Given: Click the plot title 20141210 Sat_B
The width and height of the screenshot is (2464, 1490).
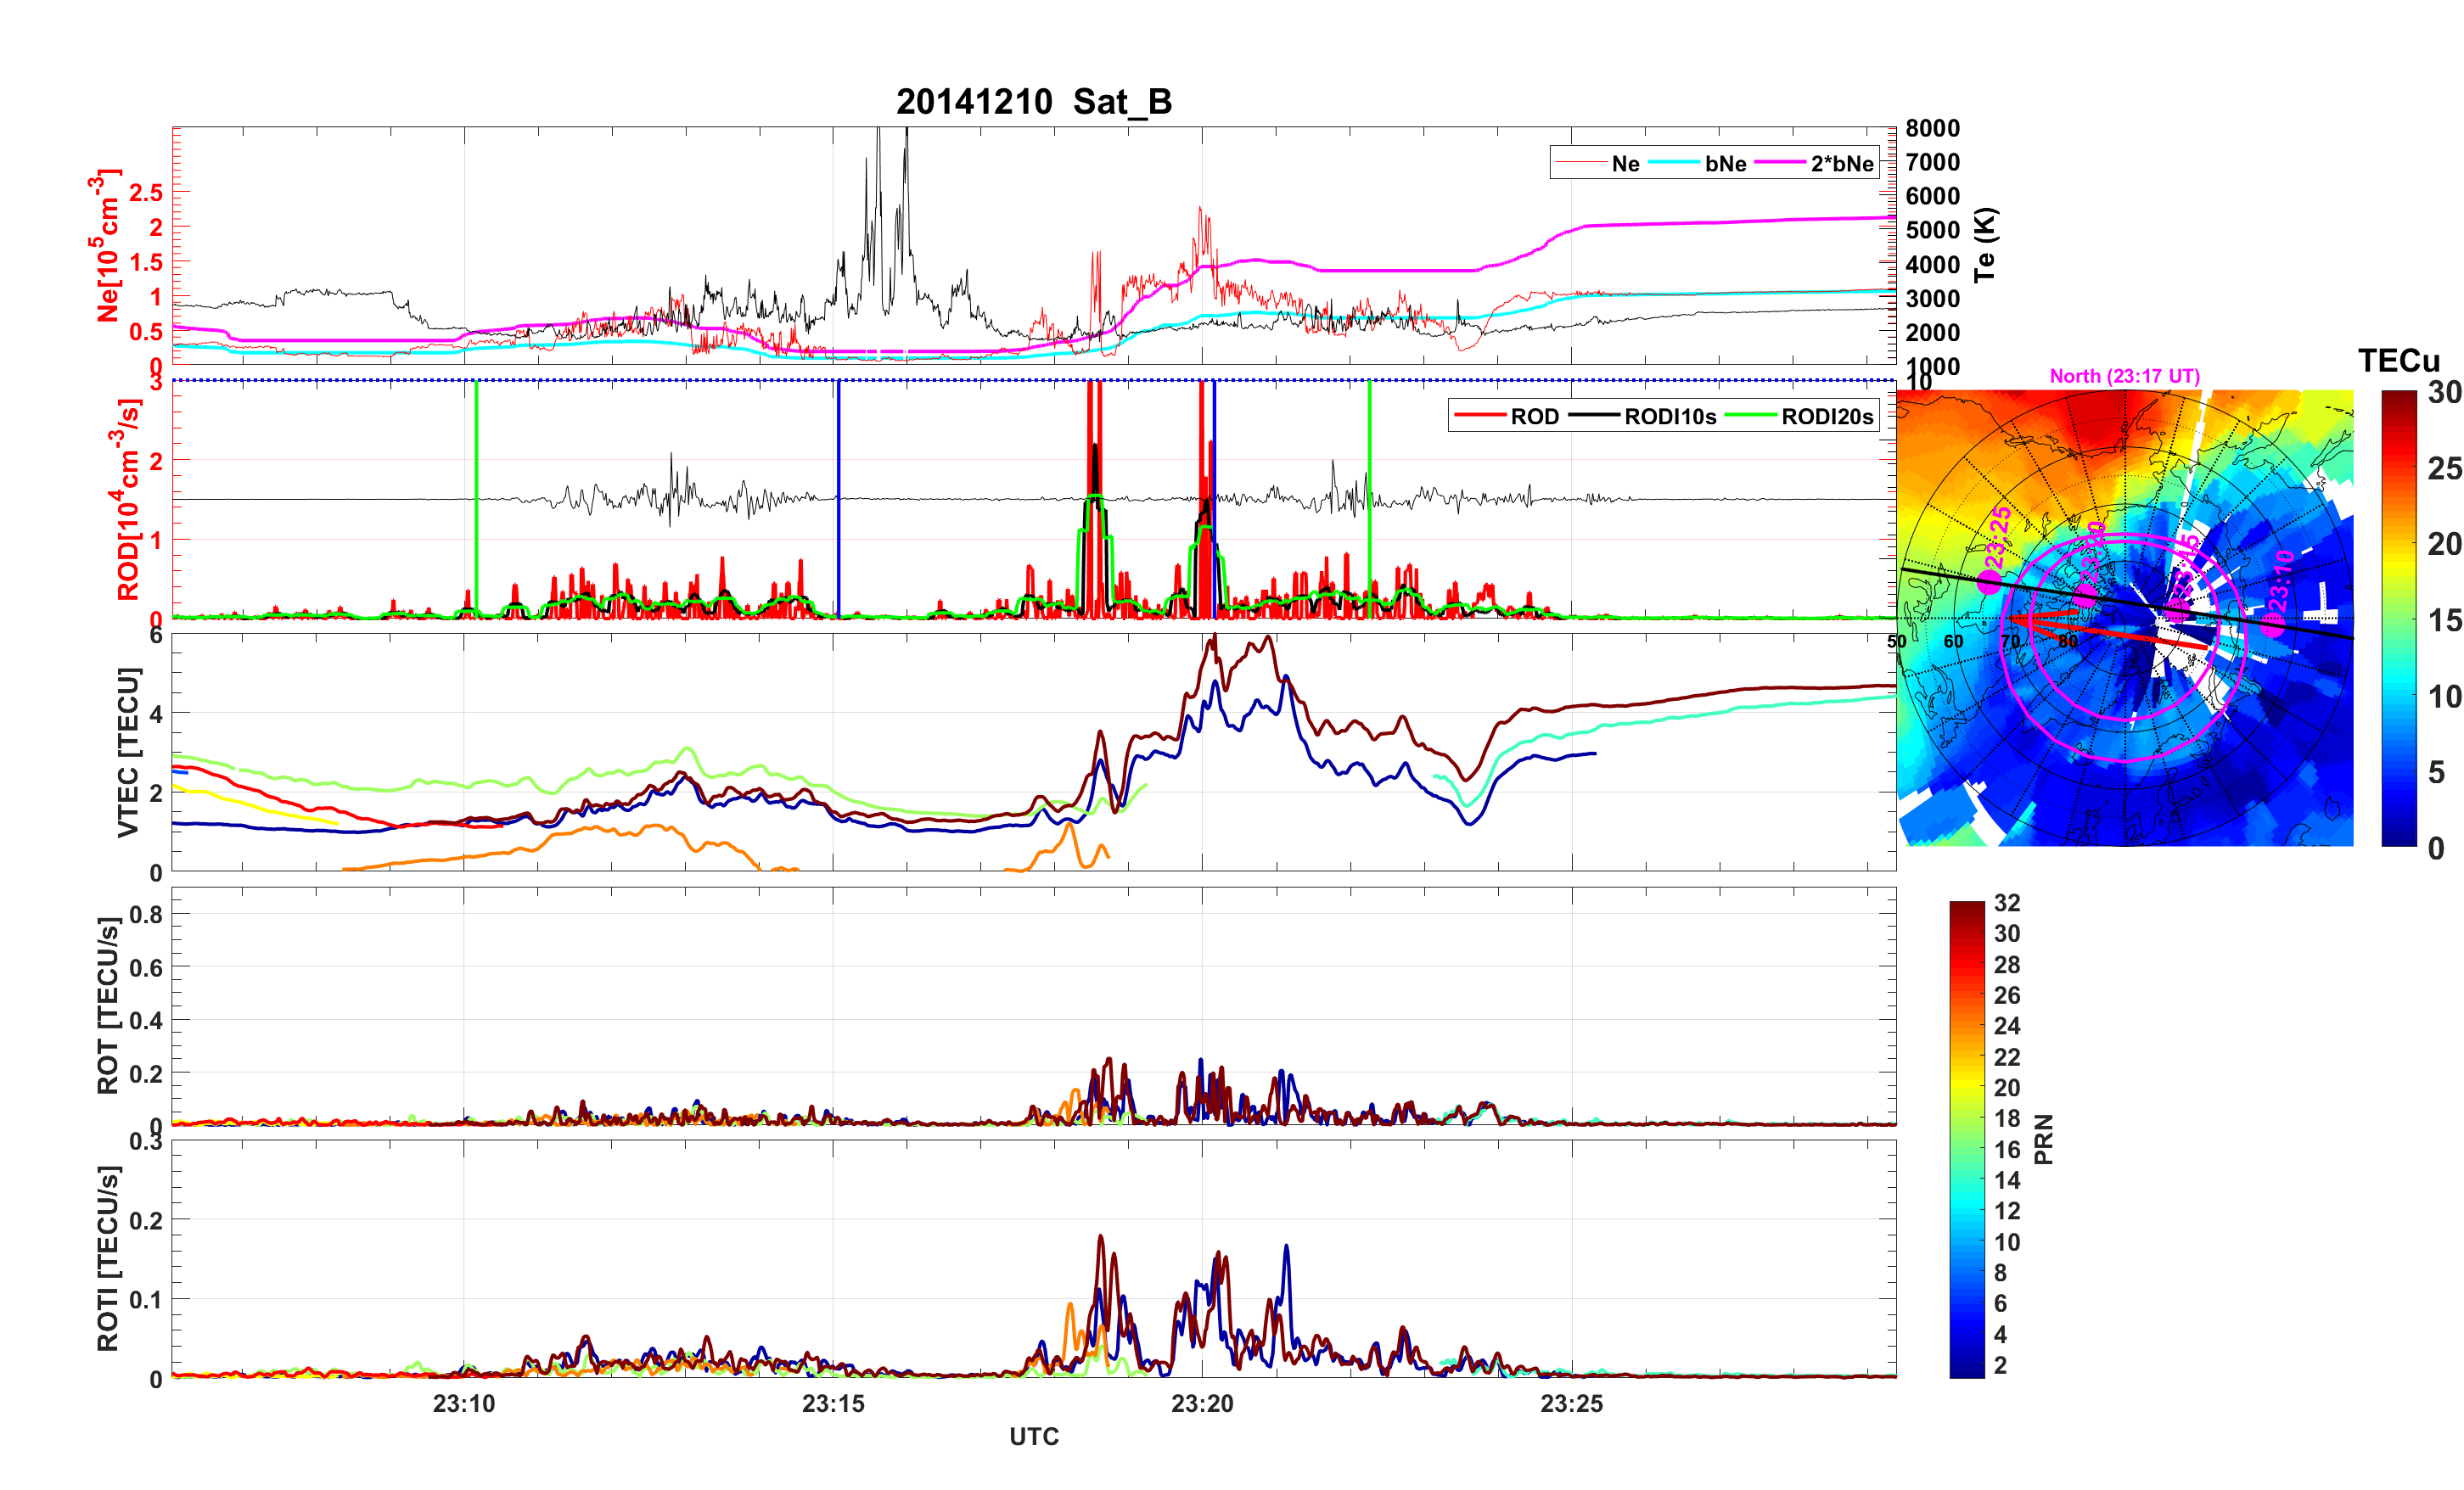Looking at the screenshot, I should [1033, 102].
